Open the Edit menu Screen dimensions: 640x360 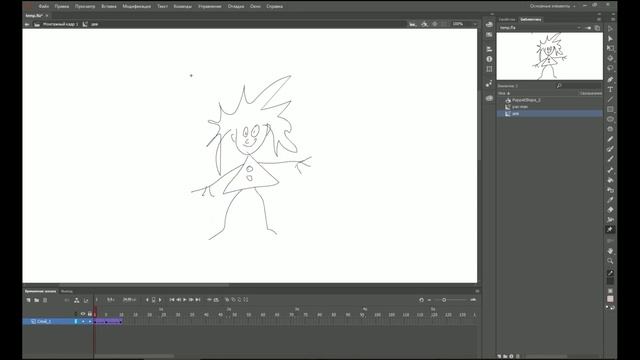[62, 6]
